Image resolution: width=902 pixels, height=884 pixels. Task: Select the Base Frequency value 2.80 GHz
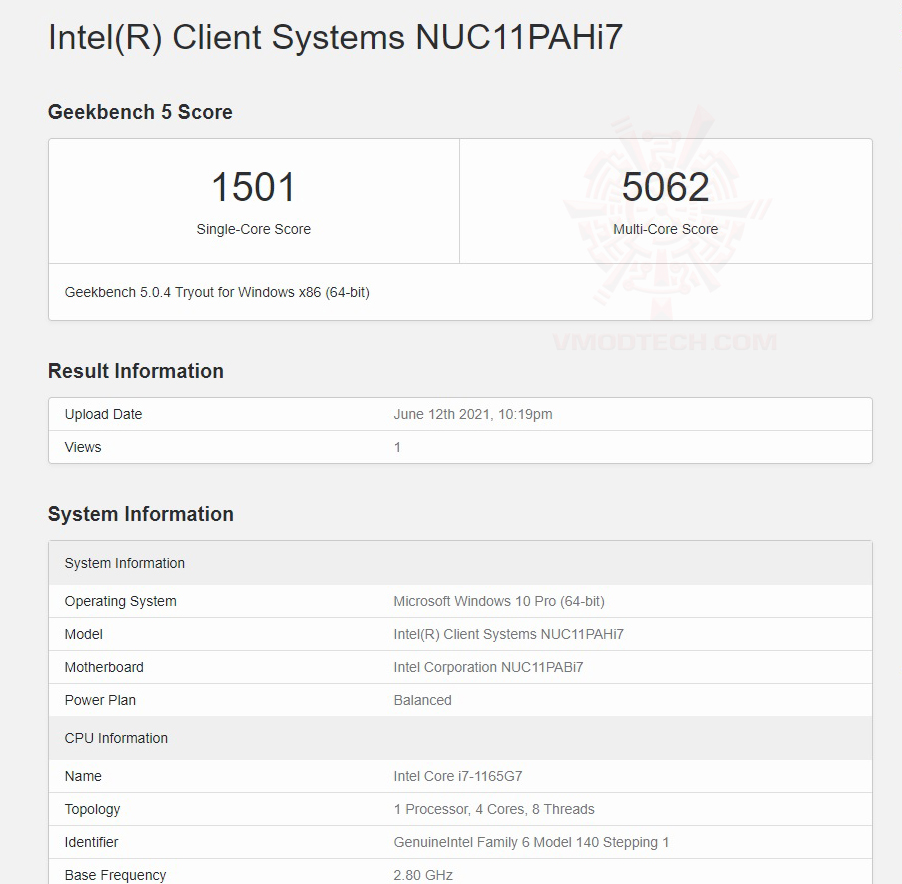click(x=423, y=875)
